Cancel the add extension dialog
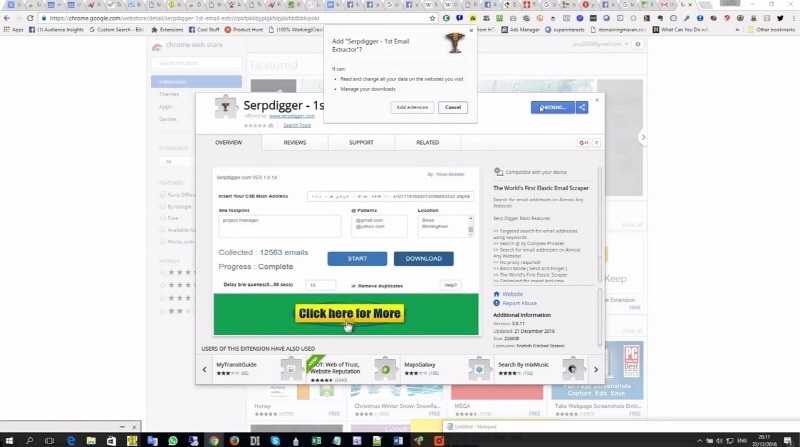The width and height of the screenshot is (800, 447). pos(453,107)
